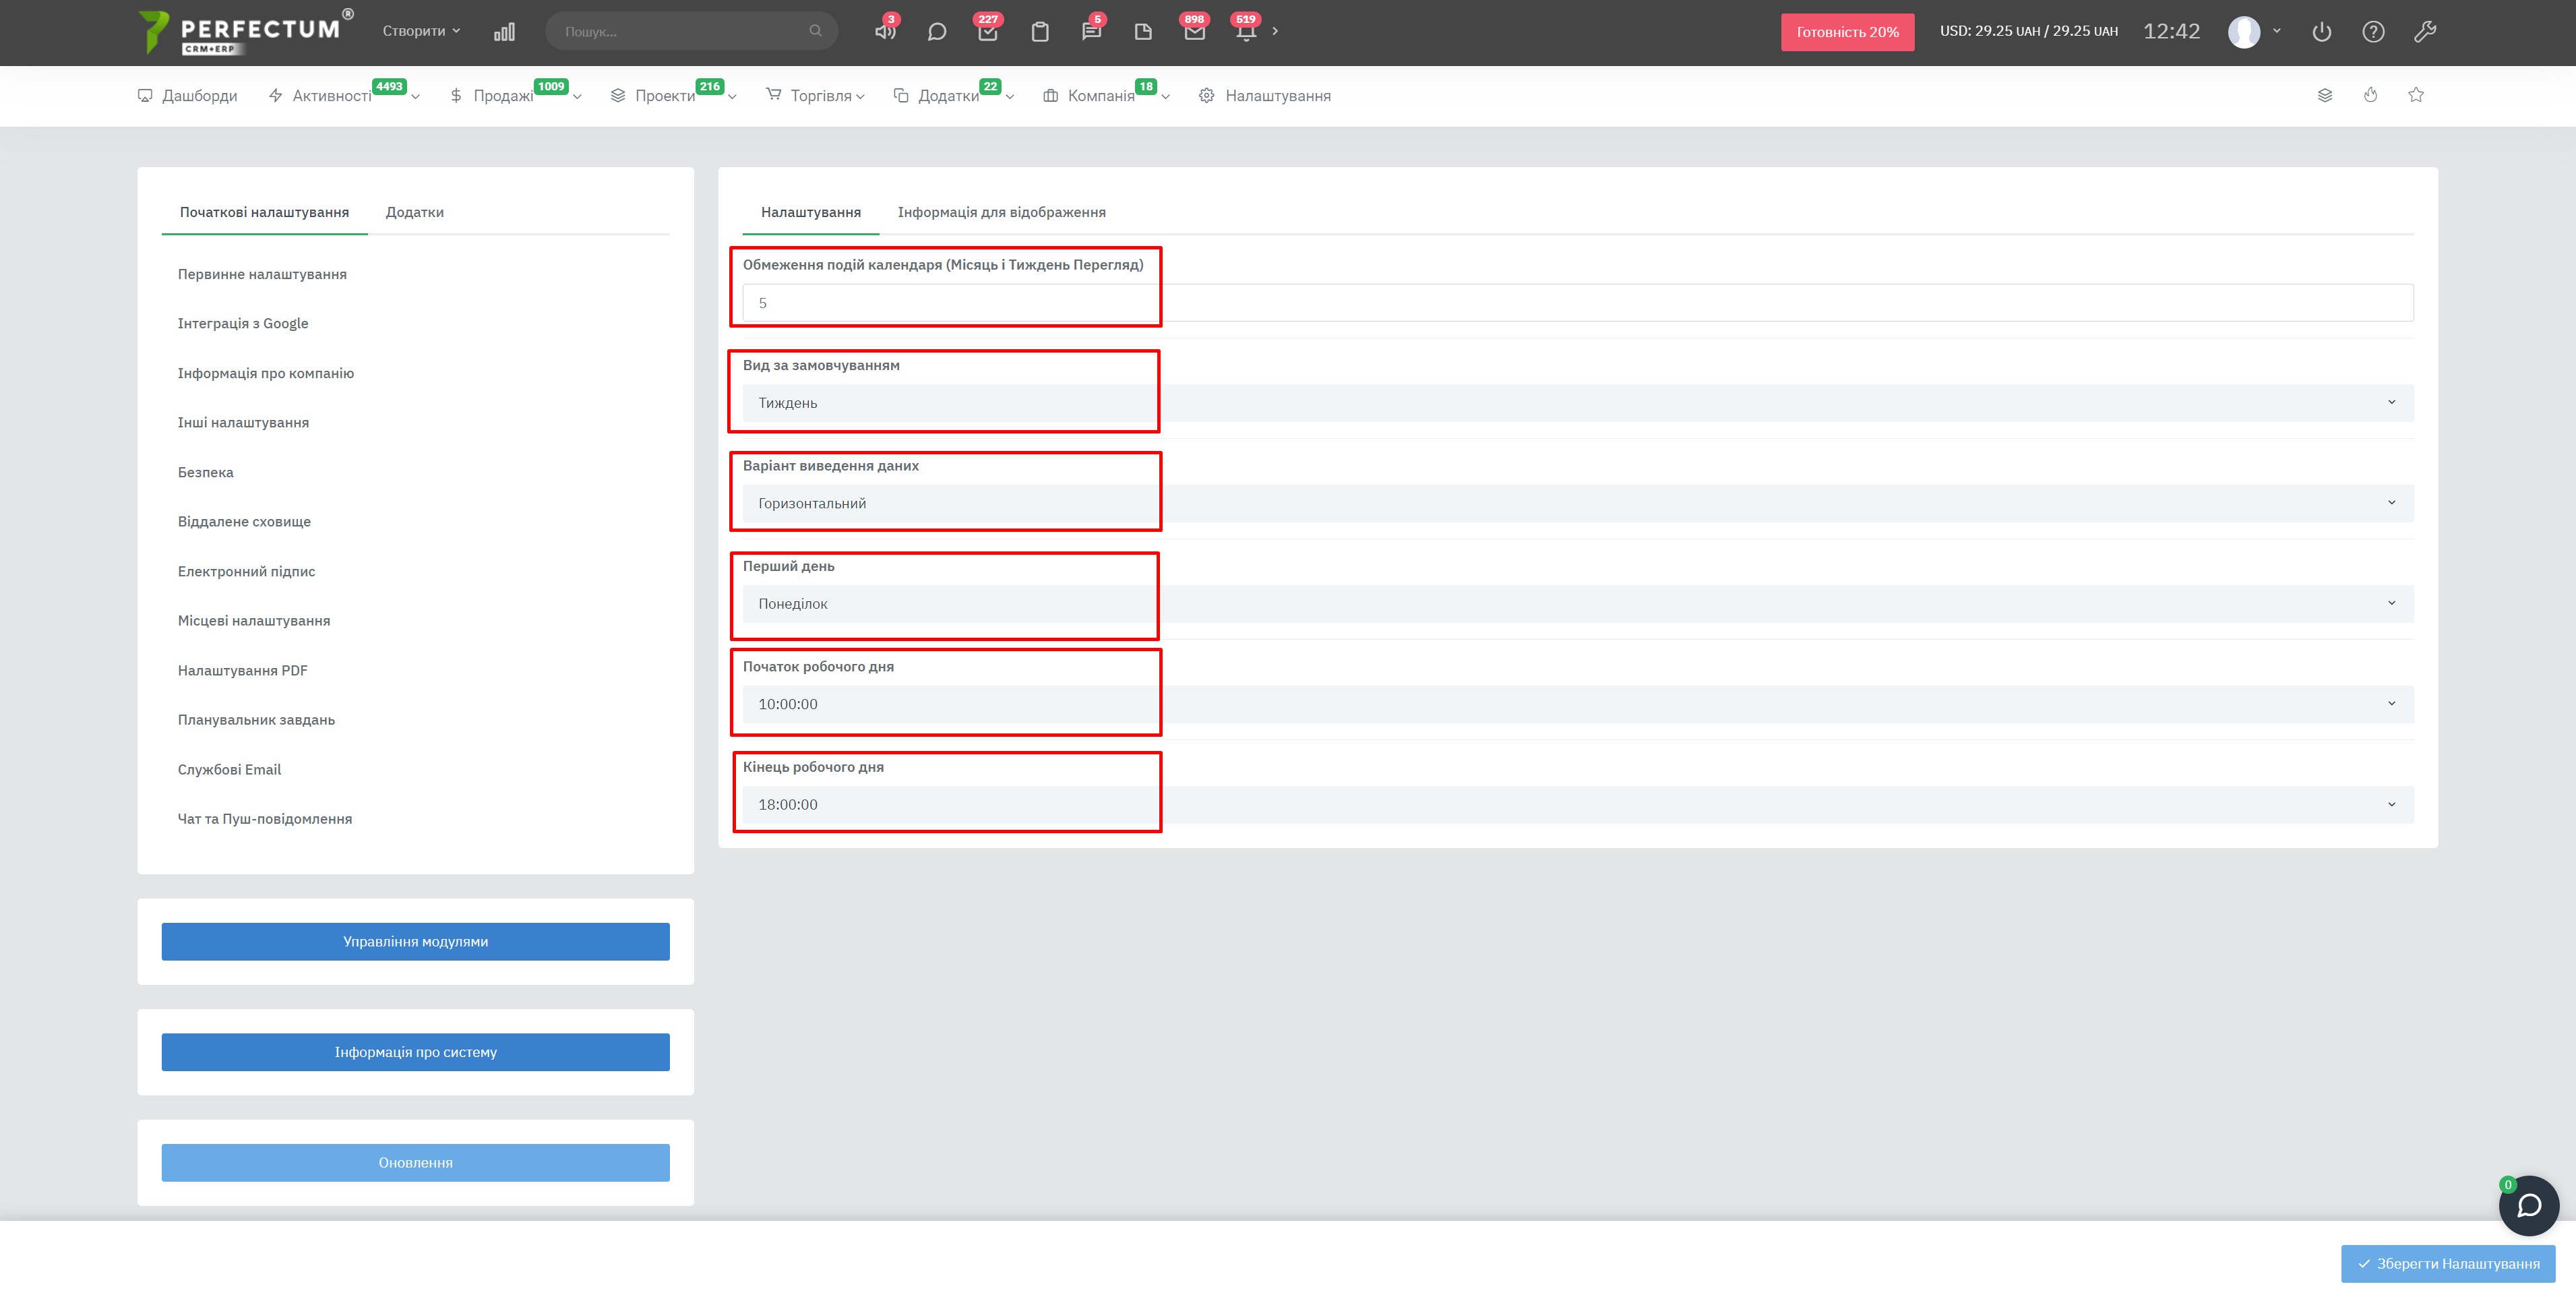Open the first day dropdown showing Понеділок

(1577, 604)
